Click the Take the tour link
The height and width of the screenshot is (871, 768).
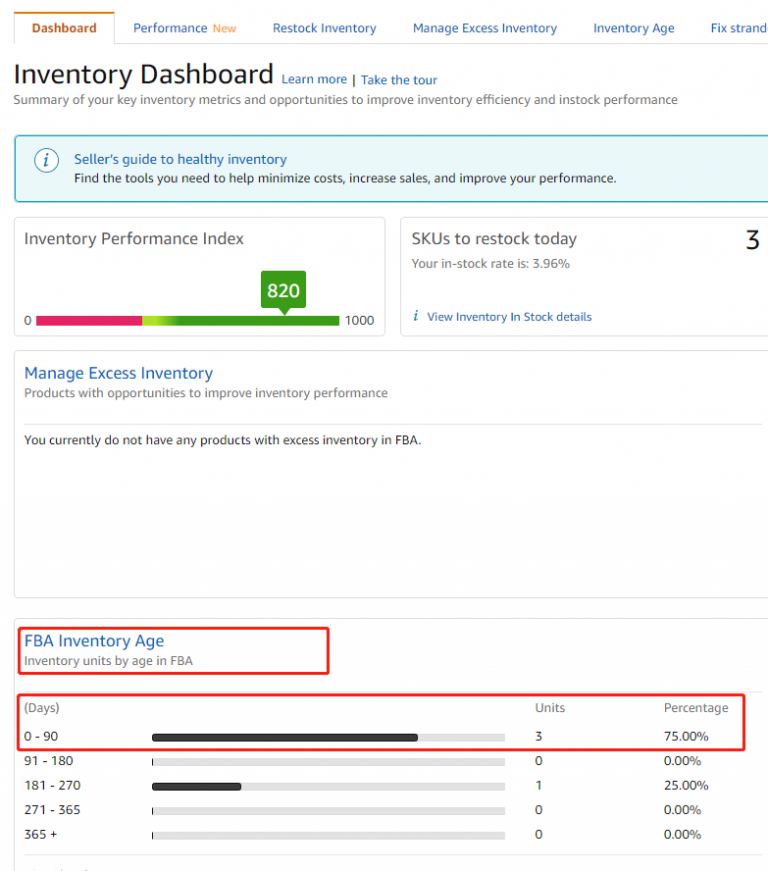point(398,79)
